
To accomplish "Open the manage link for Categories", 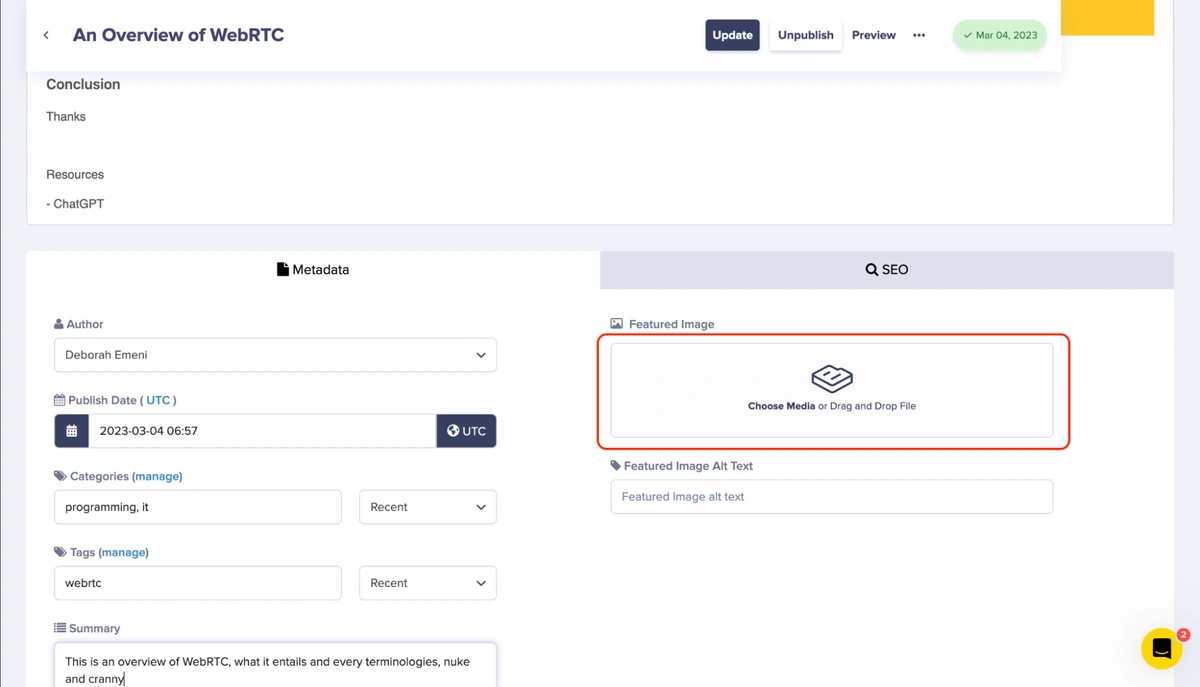I will click(157, 477).
